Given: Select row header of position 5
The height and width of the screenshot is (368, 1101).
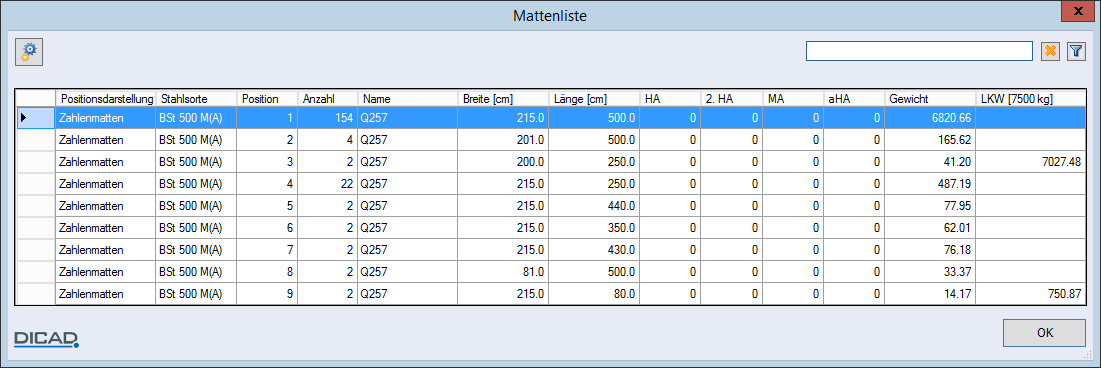Looking at the screenshot, I should (35, 206).
